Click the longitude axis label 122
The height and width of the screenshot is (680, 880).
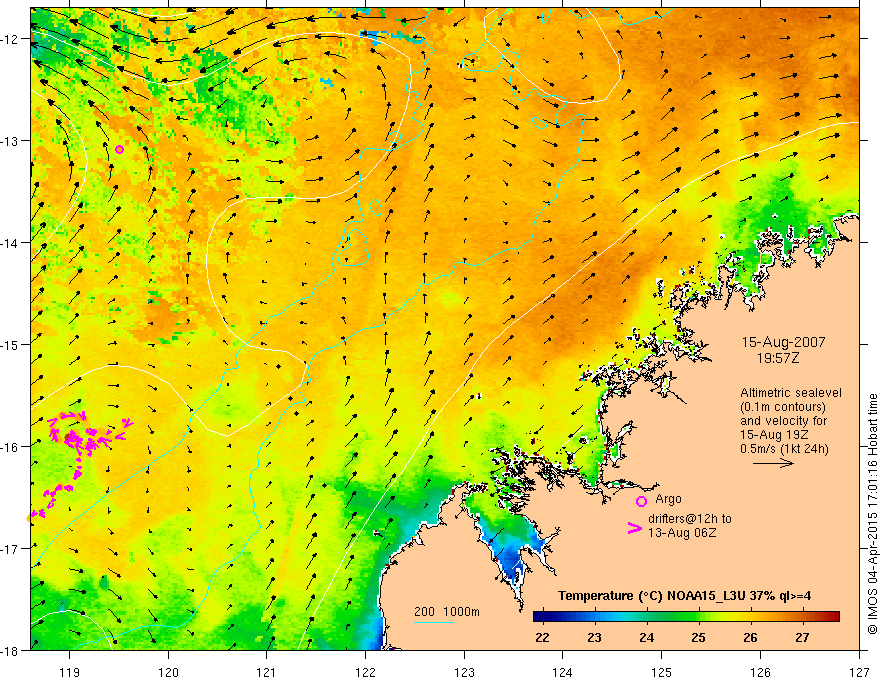(365, 672)
